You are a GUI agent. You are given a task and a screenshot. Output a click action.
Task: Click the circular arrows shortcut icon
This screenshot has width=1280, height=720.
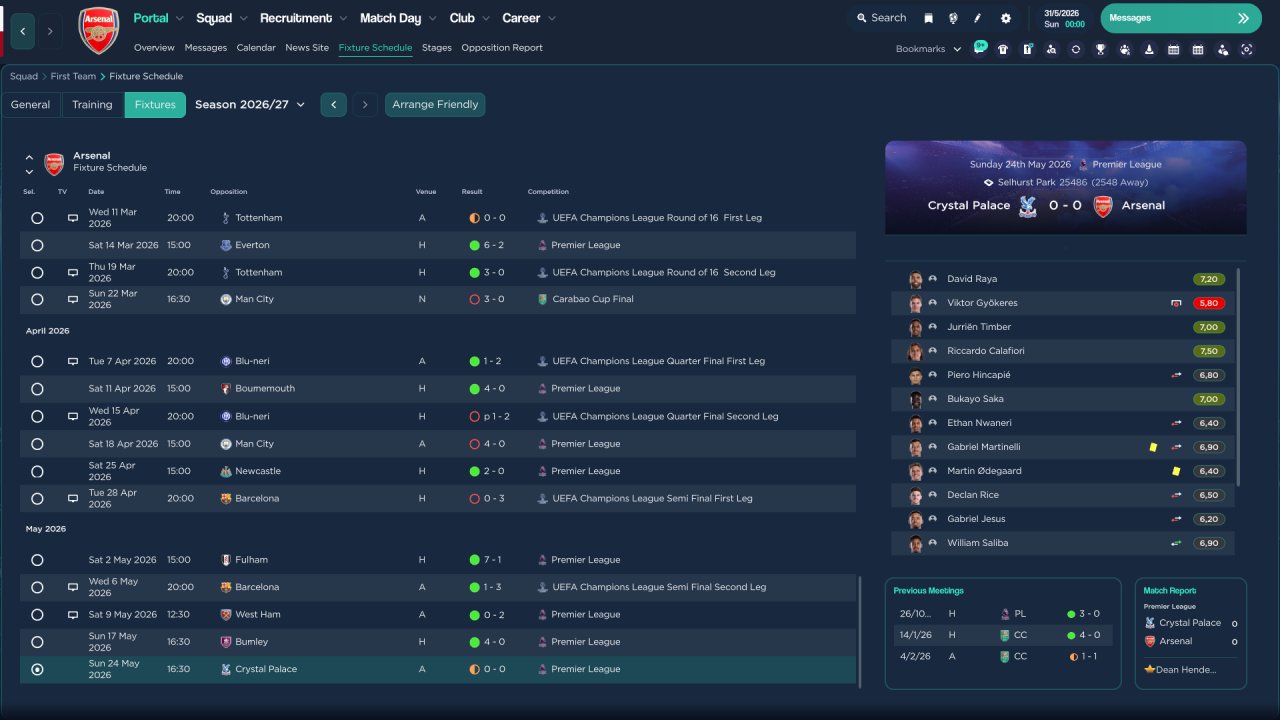tap(1075, 49)
